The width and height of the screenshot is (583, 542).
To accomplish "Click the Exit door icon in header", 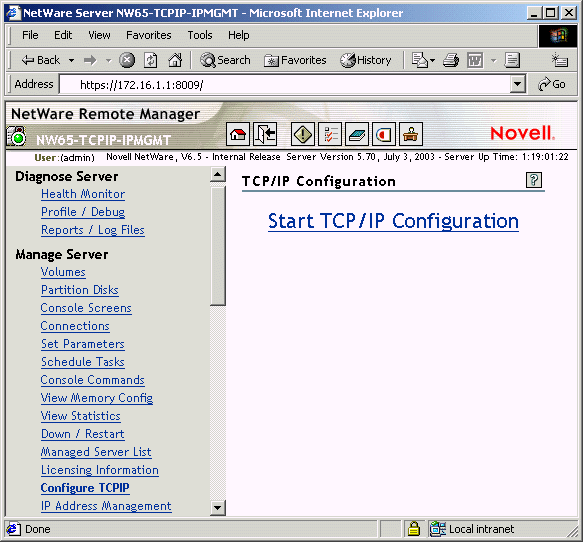I will coord(265,134).
